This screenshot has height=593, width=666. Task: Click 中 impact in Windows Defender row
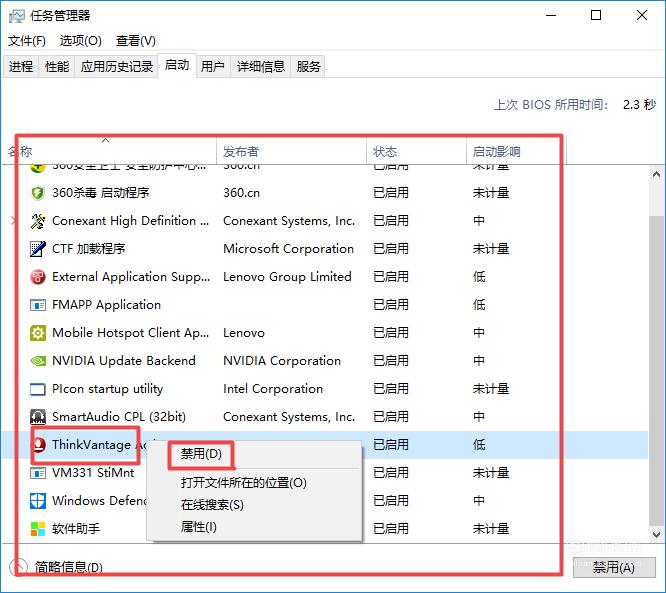479,501
